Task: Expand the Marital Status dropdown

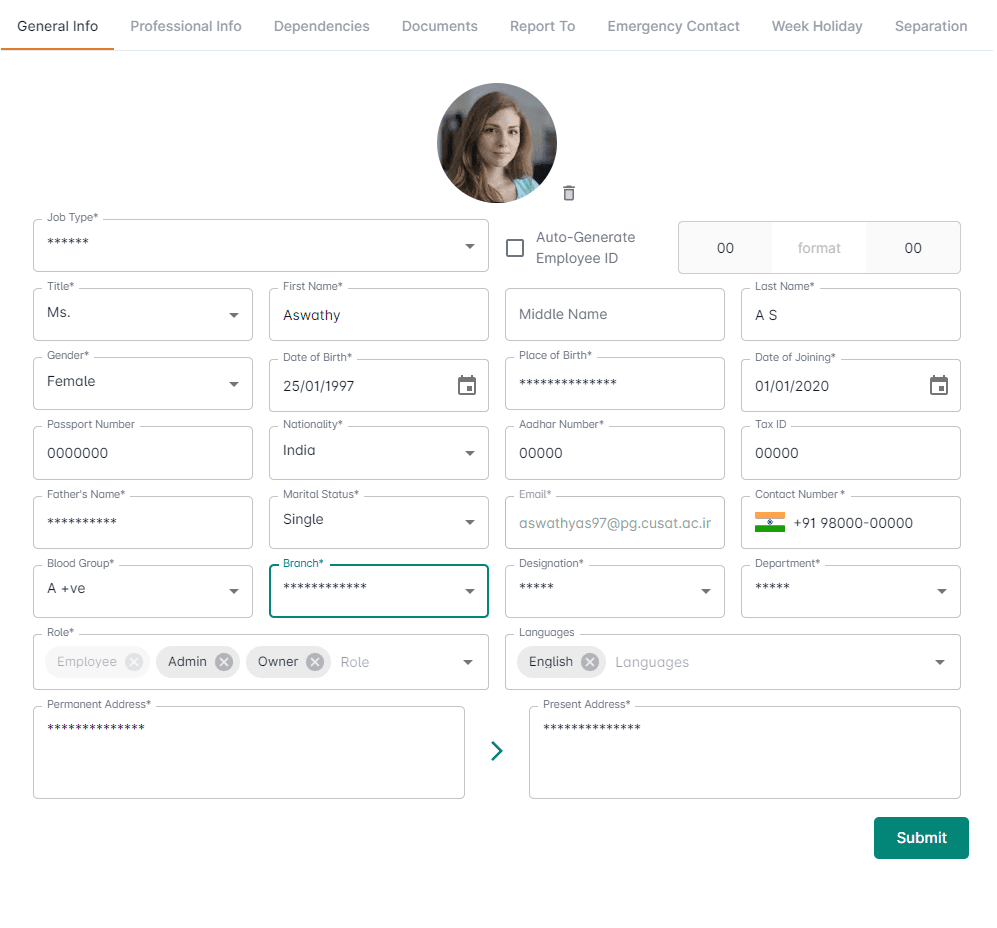Action: [x=469, y=522]
